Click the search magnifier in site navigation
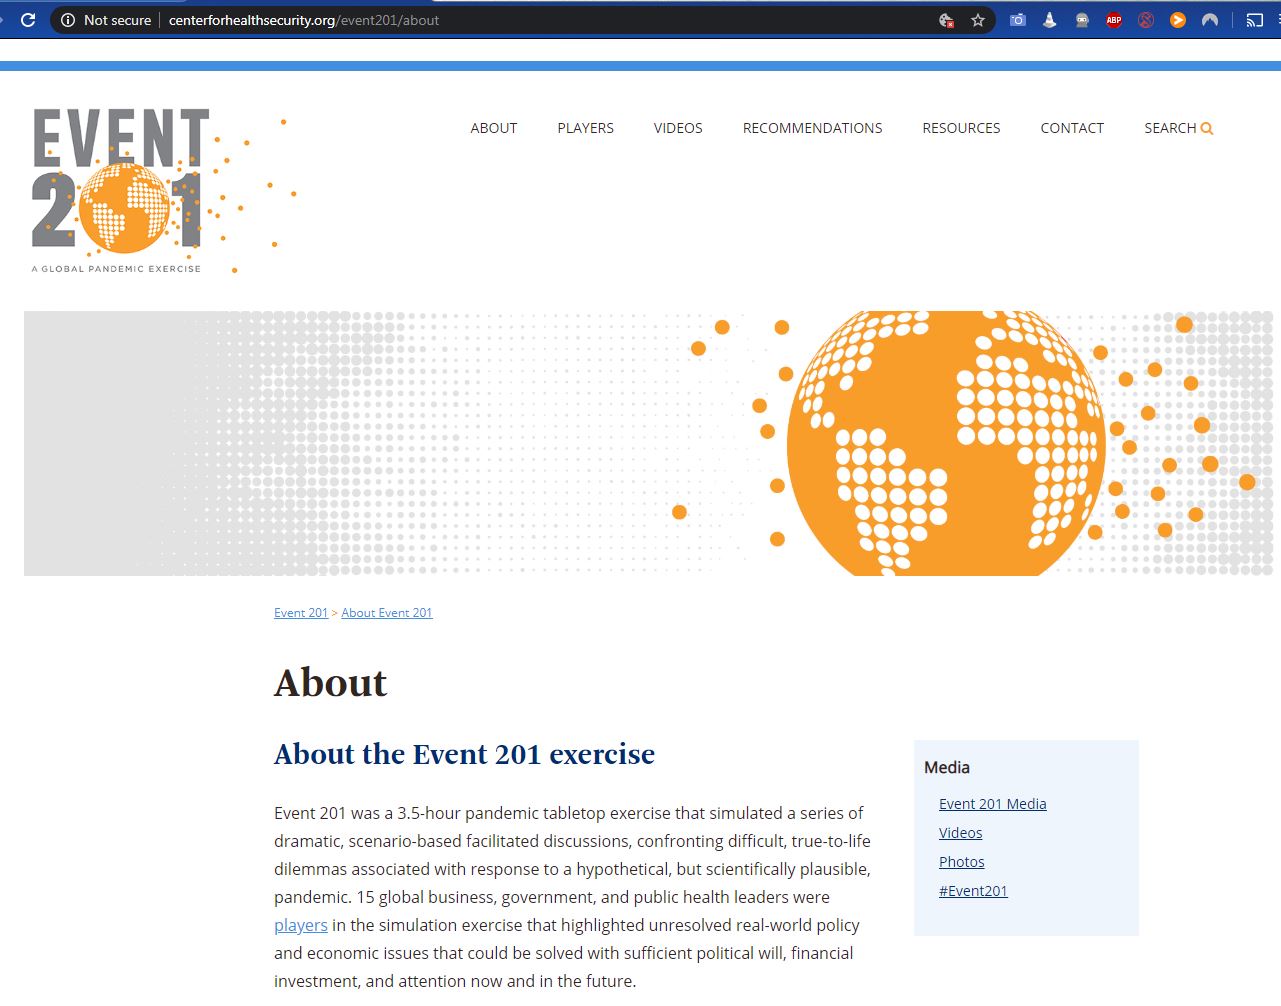 [1207, 128]
